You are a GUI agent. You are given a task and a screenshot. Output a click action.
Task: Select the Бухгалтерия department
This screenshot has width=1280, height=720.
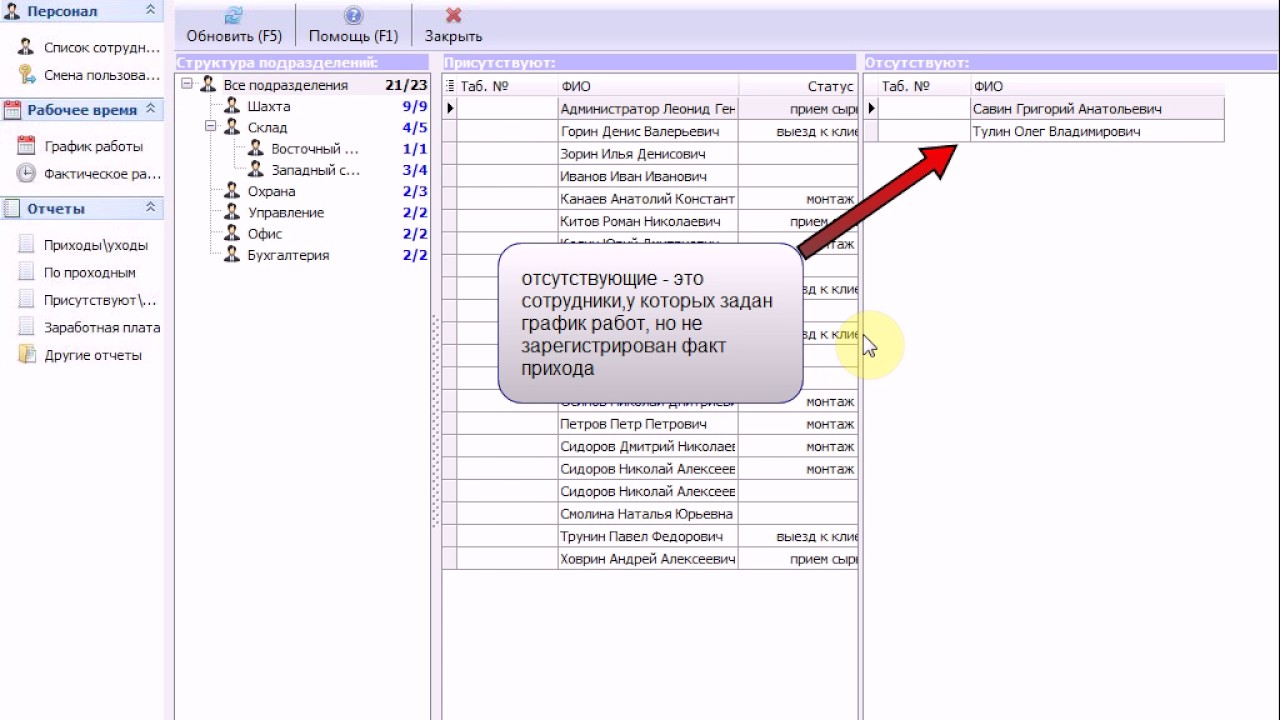(x=288, y=255)
